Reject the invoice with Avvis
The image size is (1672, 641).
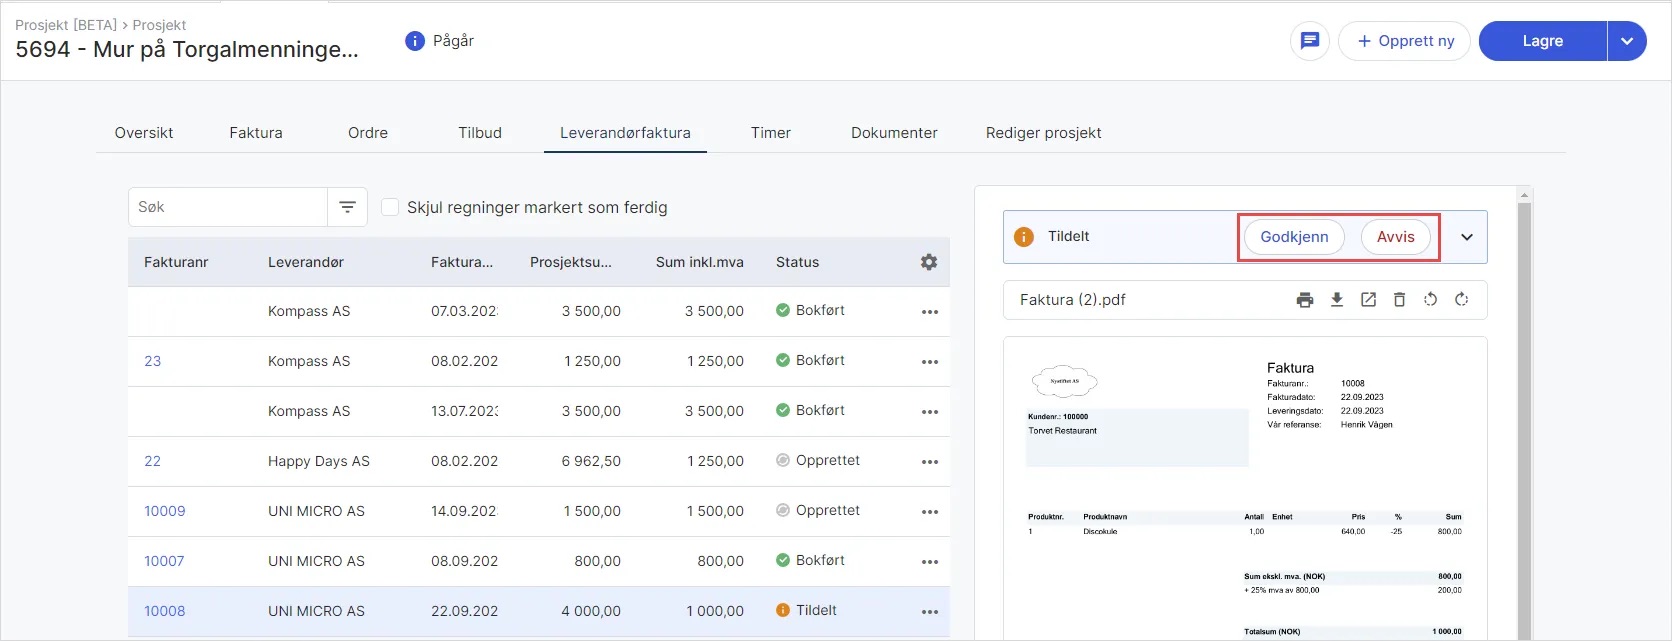pyautogui.click(x=1395, y=237)
